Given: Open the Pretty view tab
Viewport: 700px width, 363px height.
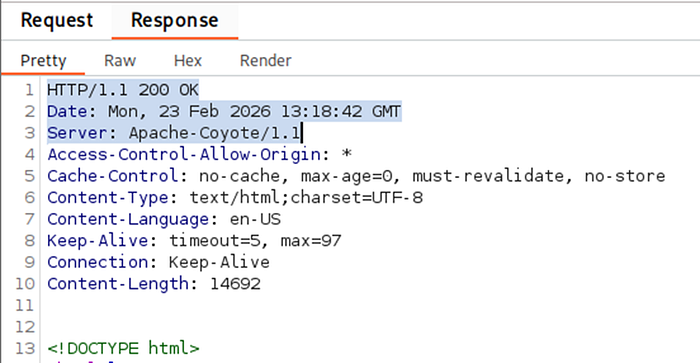Looking at the screenshot, I should point(43,61).
